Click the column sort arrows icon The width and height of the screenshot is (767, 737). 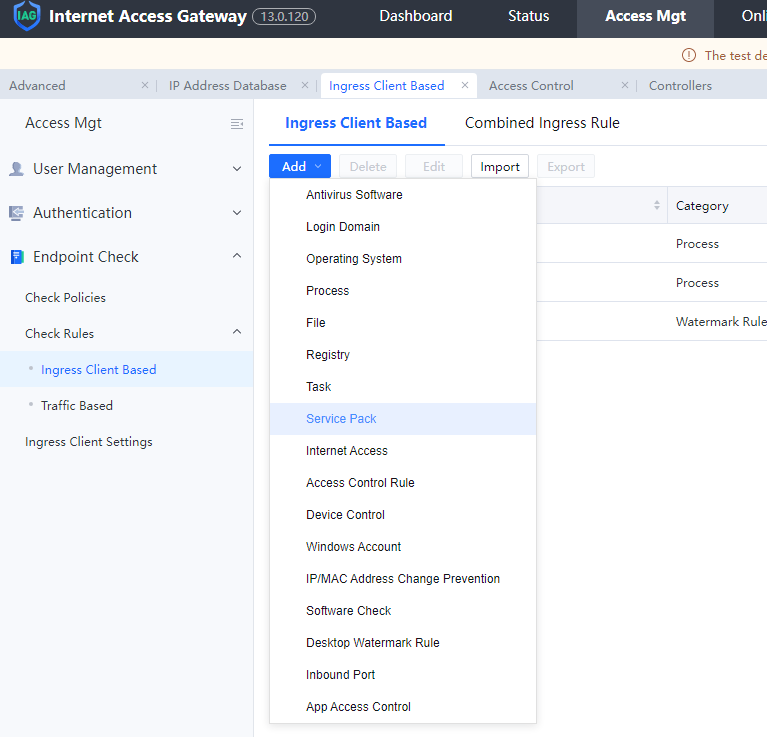click(657, 206)
